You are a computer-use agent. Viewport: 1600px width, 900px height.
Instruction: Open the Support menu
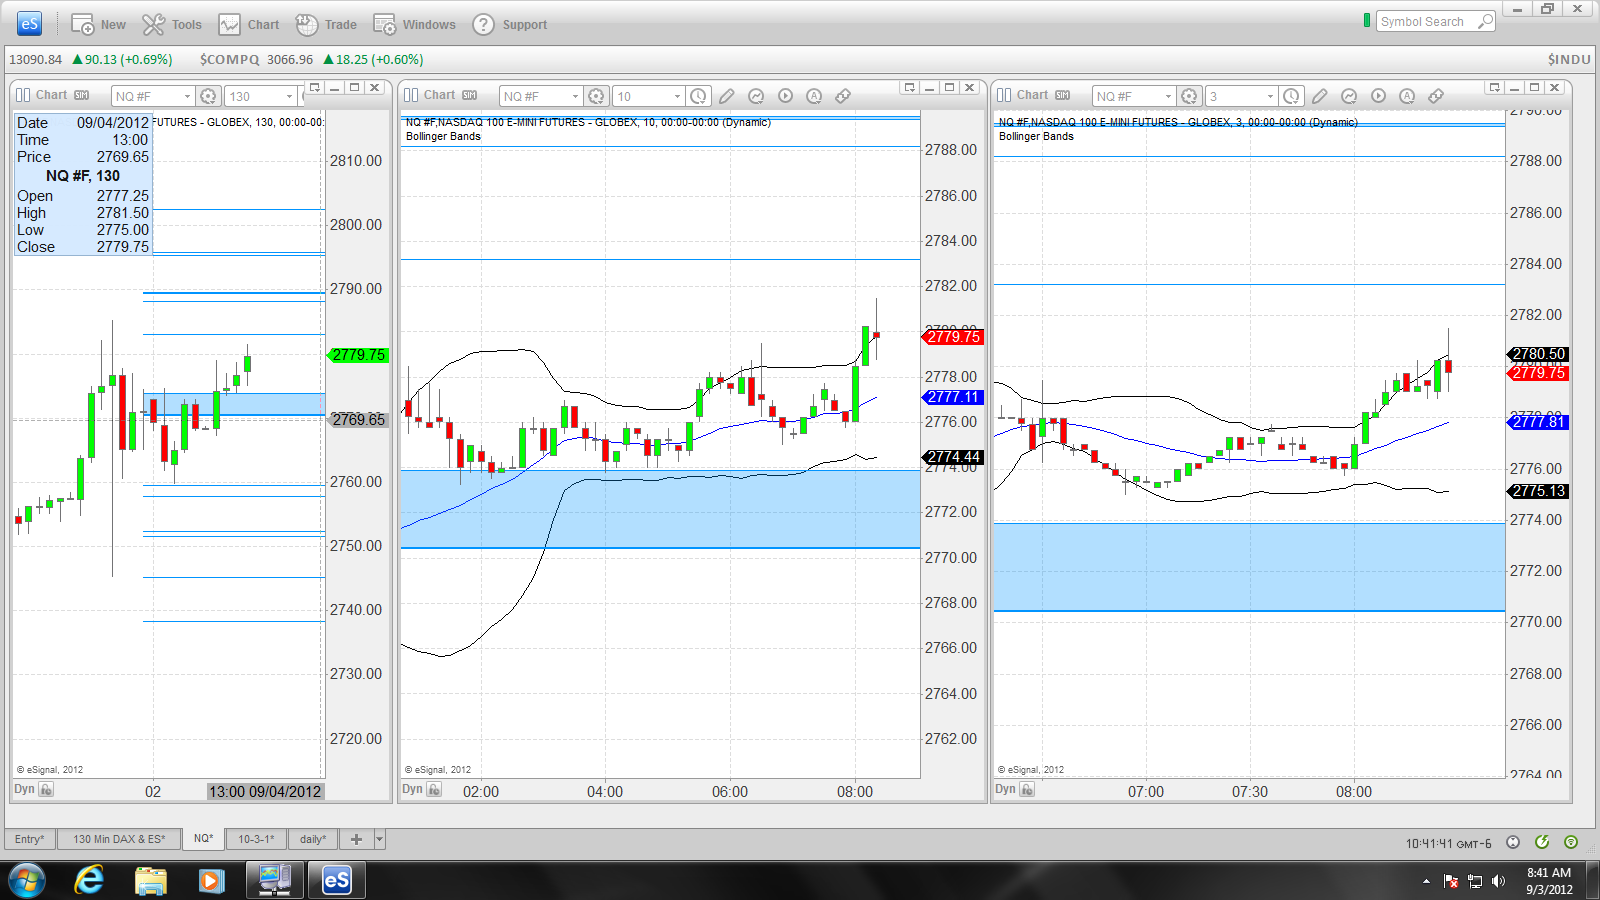(x=510, y=25)
